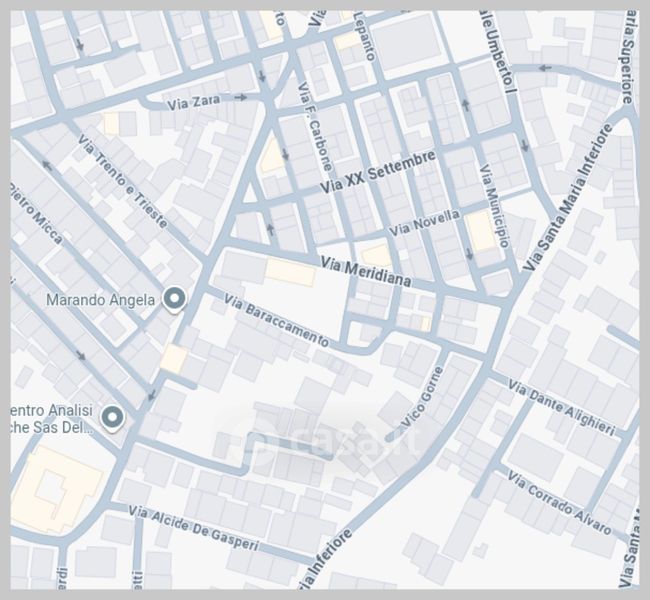Open the Marando Angela place label
The image size is (650, 600).
(x=100, y=299)
